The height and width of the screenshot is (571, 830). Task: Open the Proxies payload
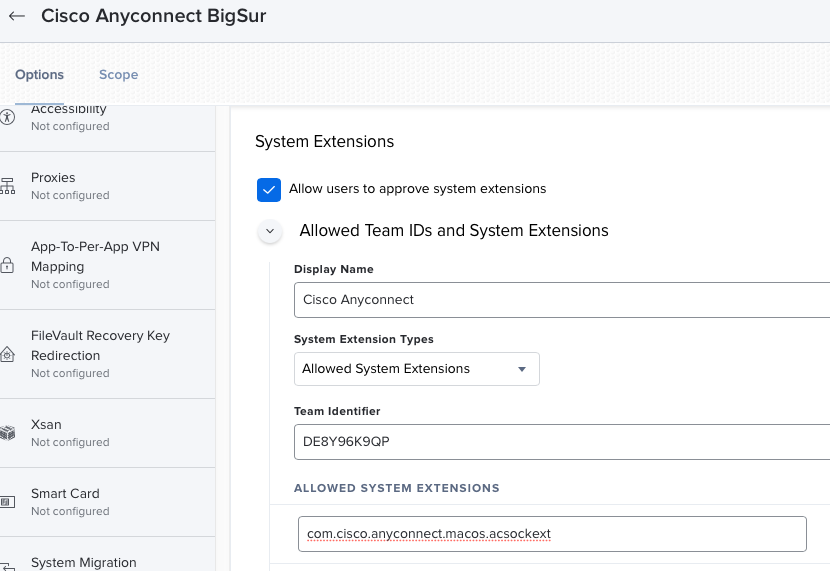click(x=107, y=186)
